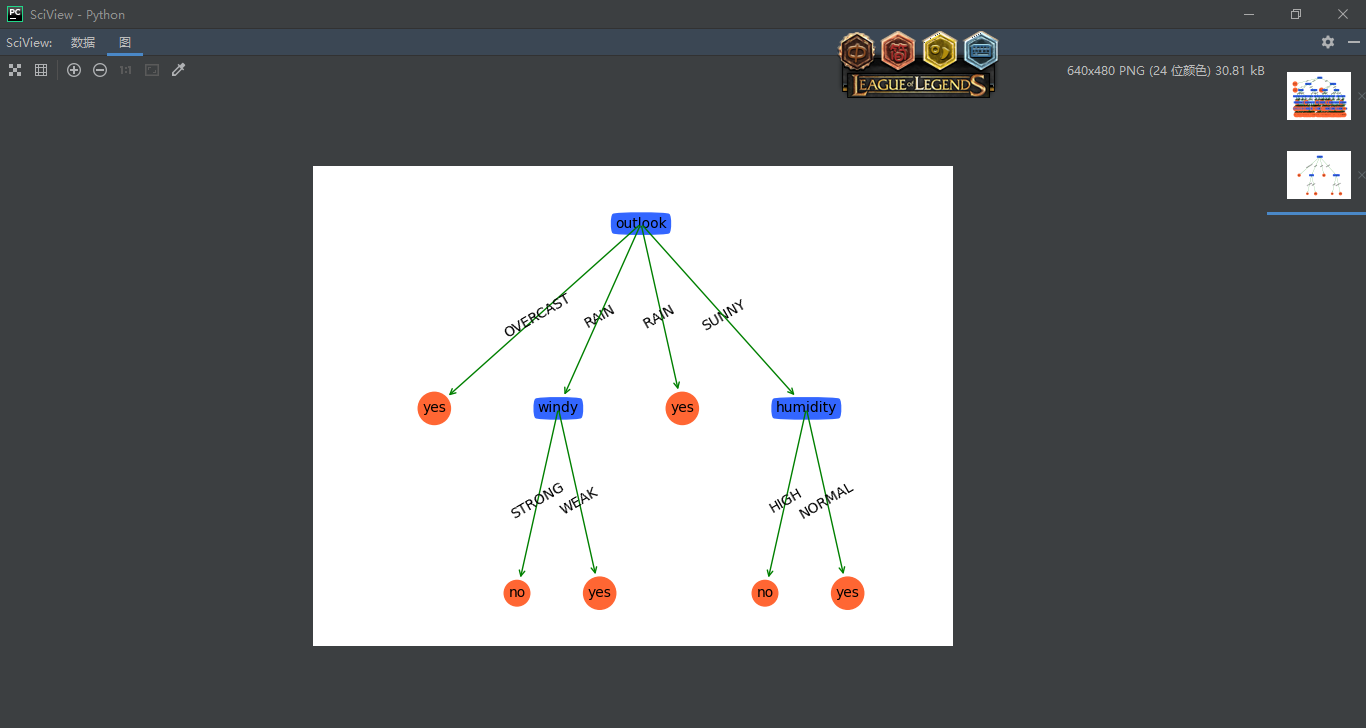Close the second plot thumbnail
Image resolution: width=1366 pixels, height=728 pixels.
coord(1361,175)
